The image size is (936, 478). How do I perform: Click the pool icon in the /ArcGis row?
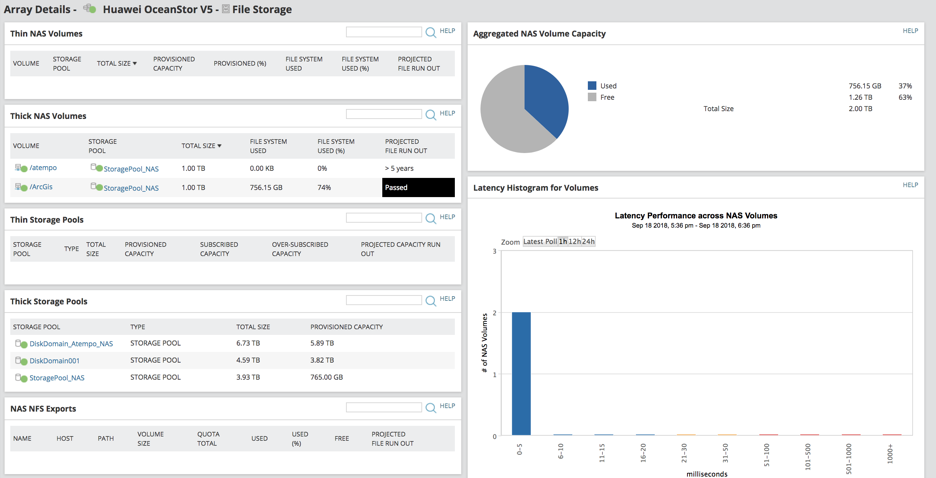[x=96, y=187]
